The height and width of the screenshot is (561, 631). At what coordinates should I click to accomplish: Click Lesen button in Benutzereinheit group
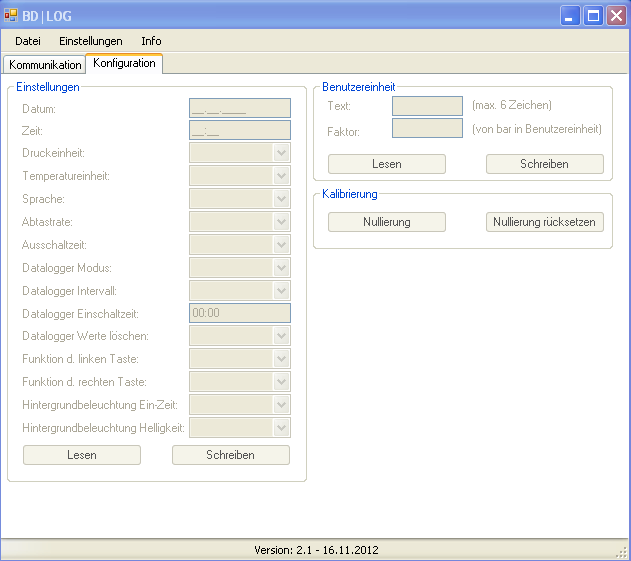(x=387, y=164)
